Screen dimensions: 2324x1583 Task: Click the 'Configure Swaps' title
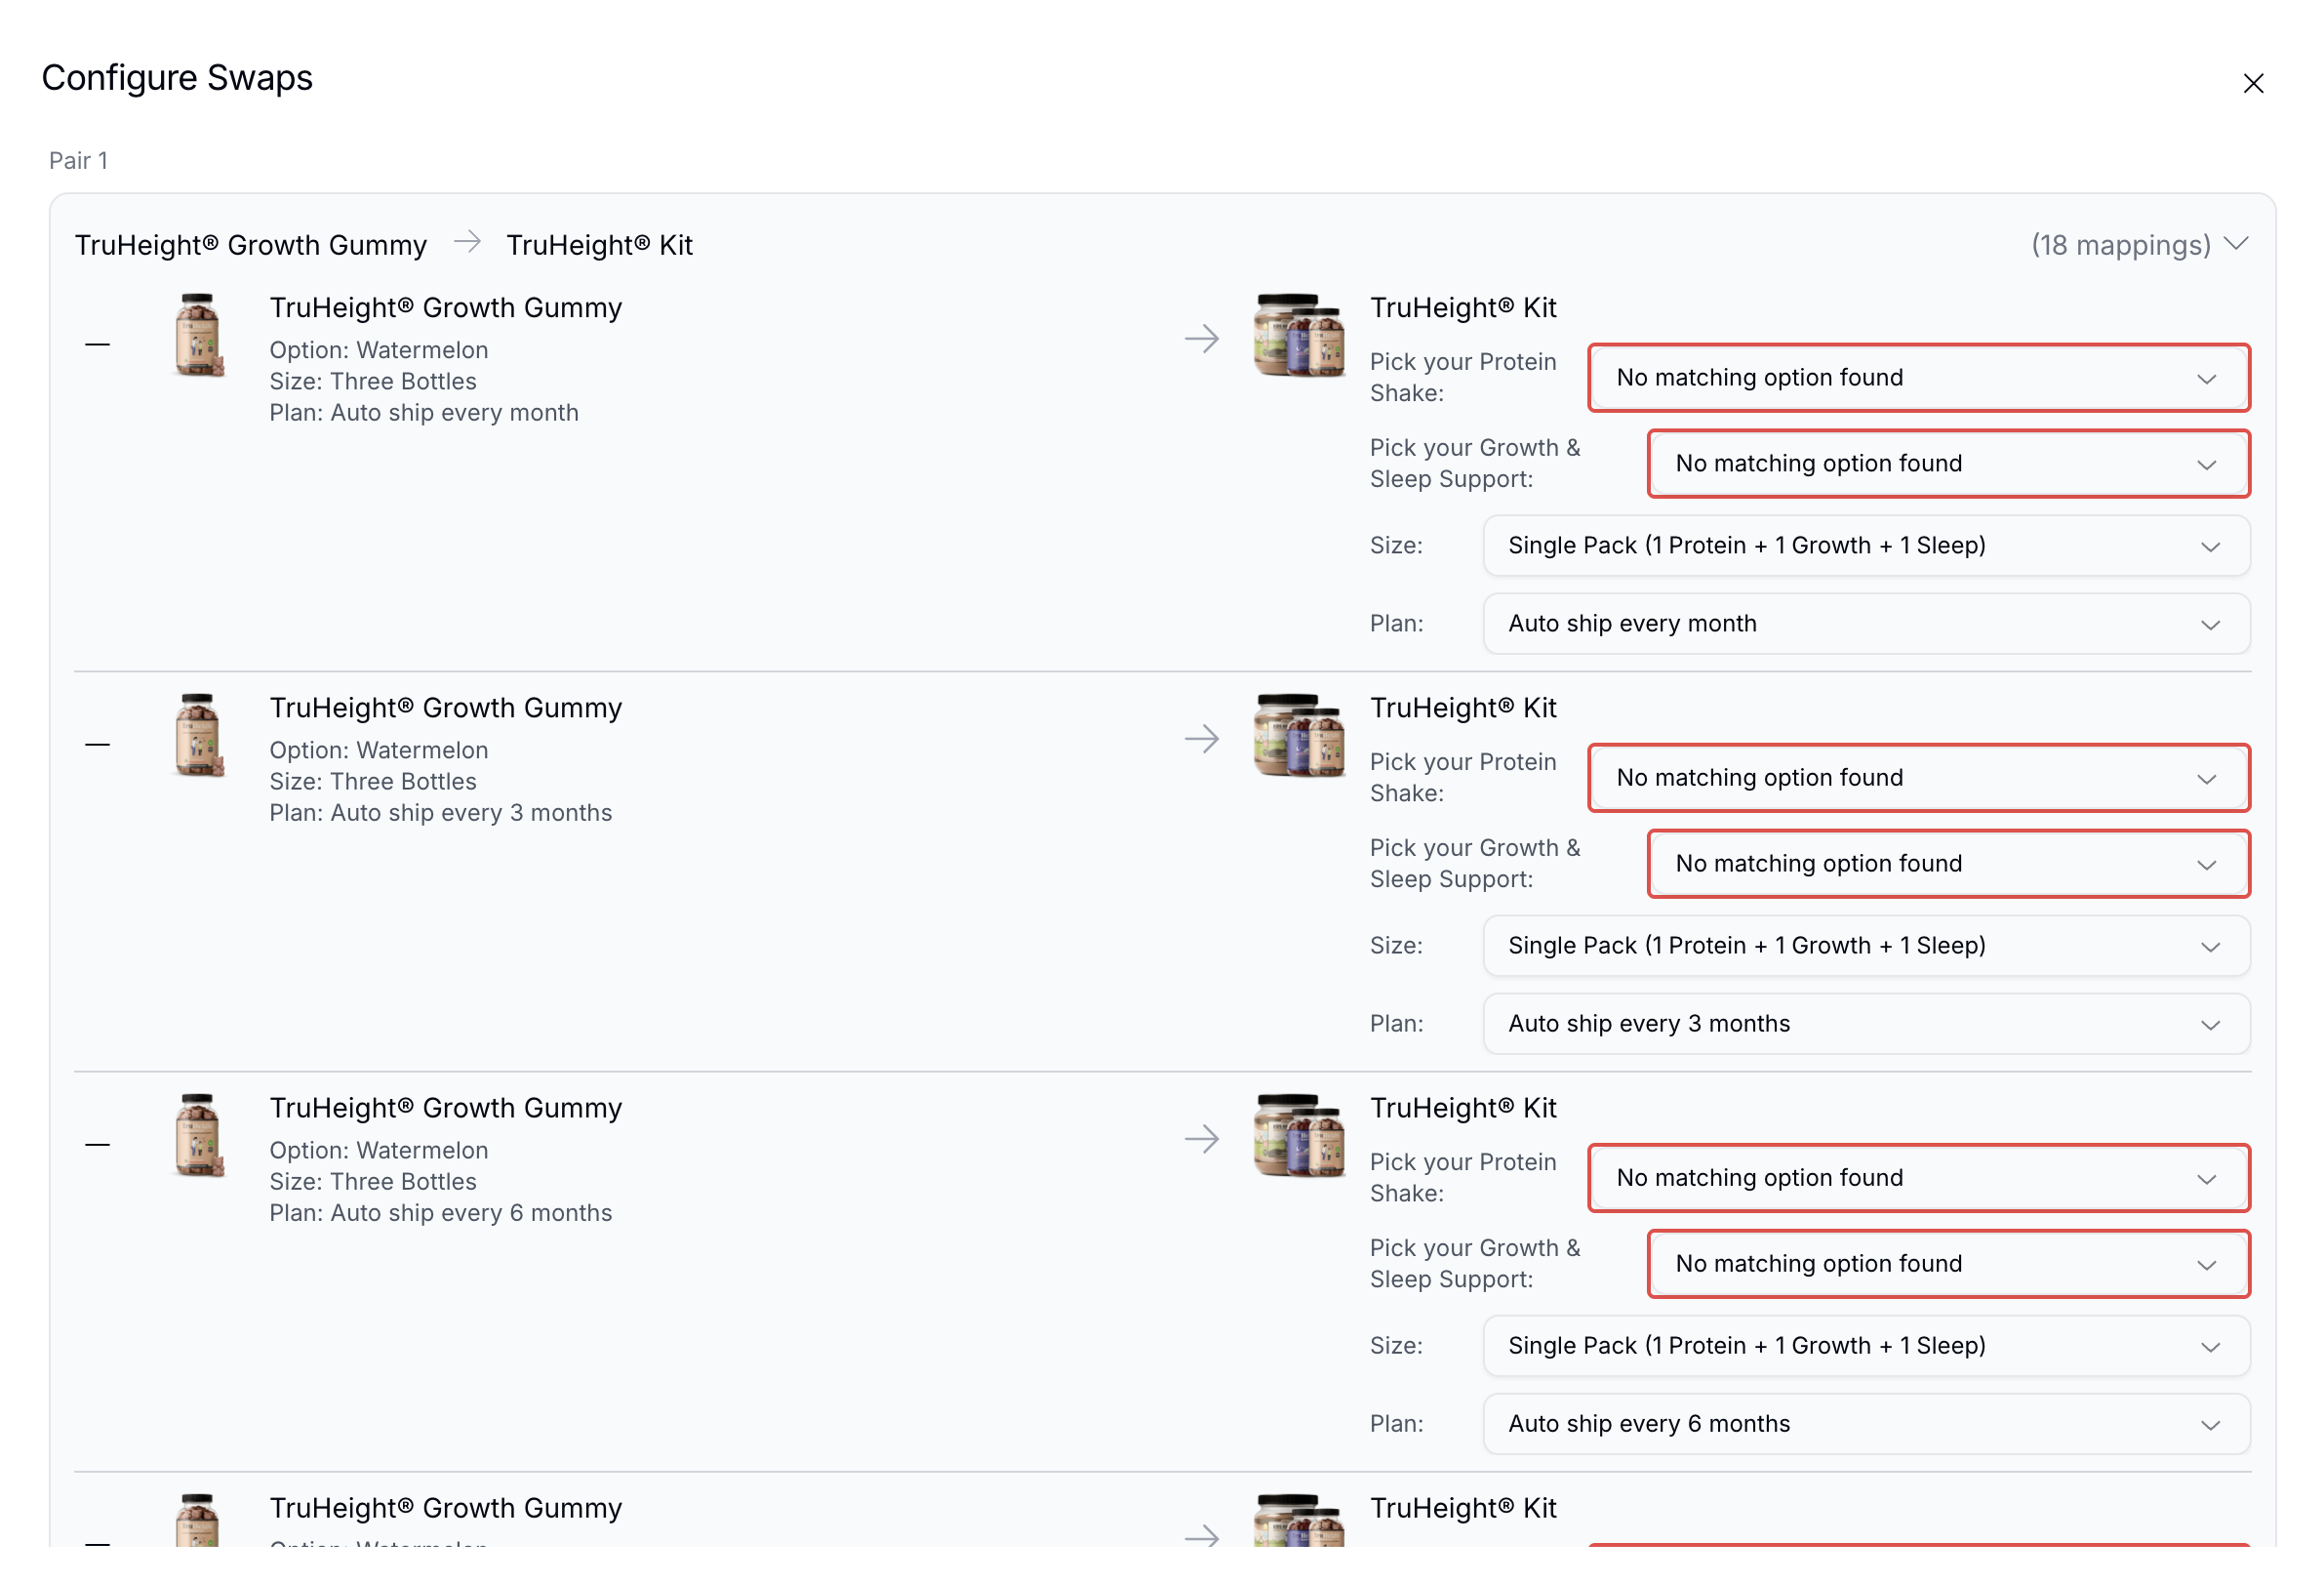[x=177, y=77]
